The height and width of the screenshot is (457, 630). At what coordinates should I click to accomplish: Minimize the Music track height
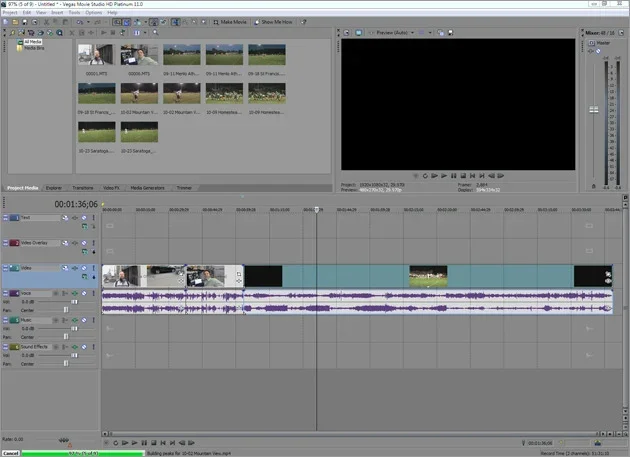5,320
